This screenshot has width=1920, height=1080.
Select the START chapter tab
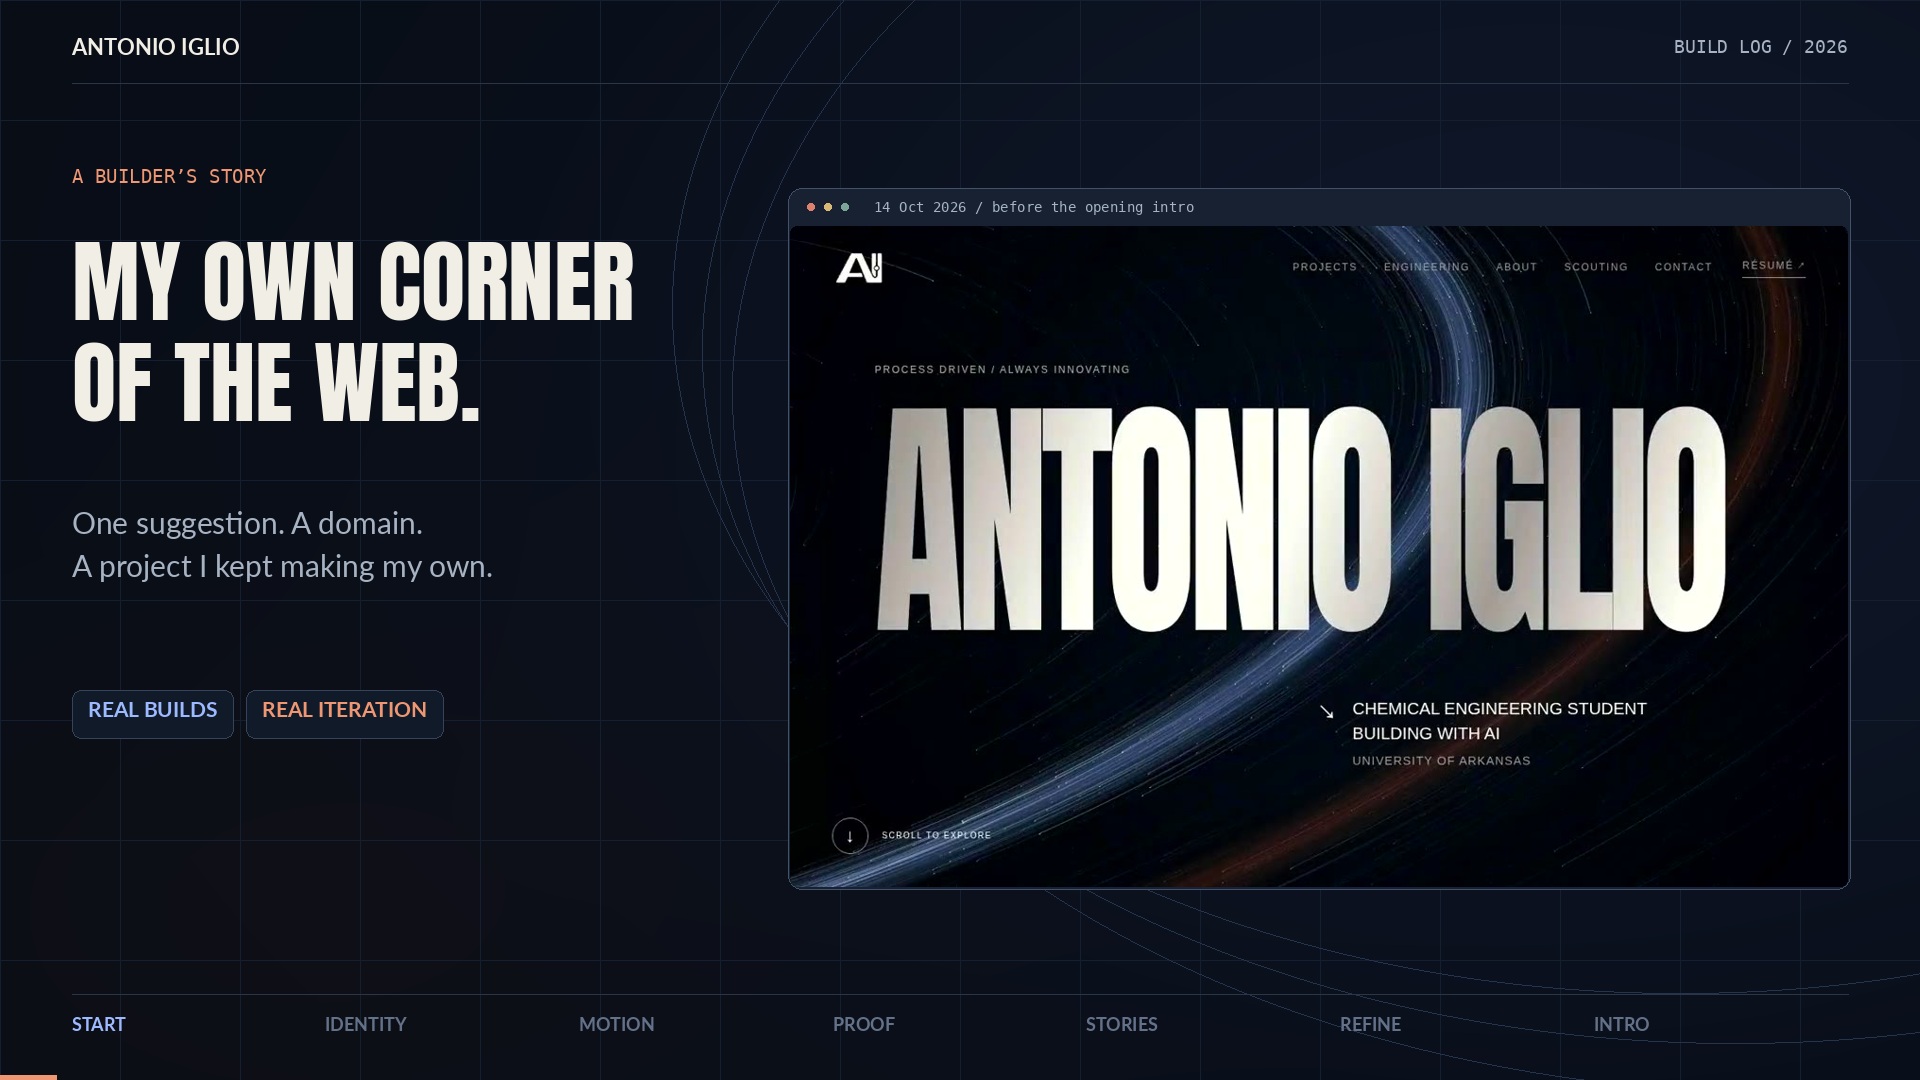pos(98,1024)
